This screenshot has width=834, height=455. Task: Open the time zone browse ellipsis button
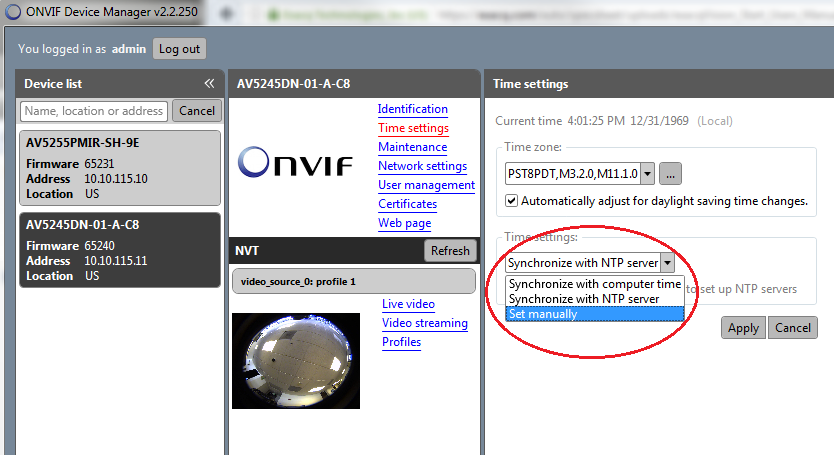pos(670,173)
